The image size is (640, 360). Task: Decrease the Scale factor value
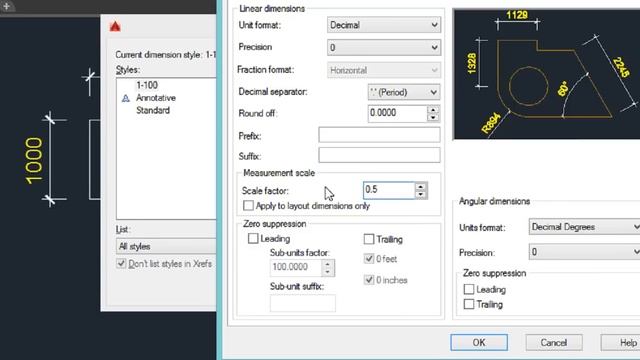(x=421, y=195)
